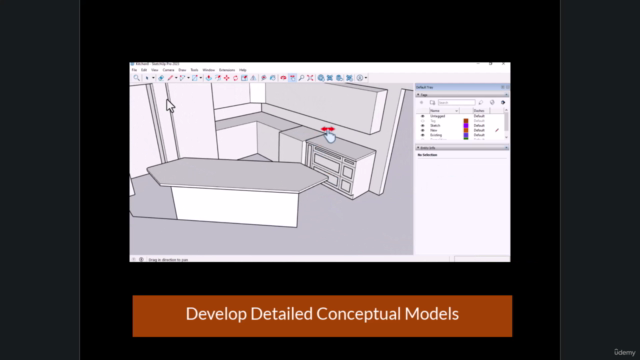Open the File menu

pos(134,70)
